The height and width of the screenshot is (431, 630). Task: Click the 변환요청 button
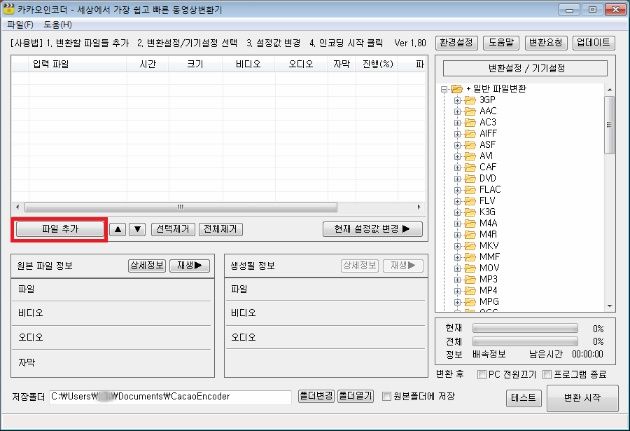[546, 43]
